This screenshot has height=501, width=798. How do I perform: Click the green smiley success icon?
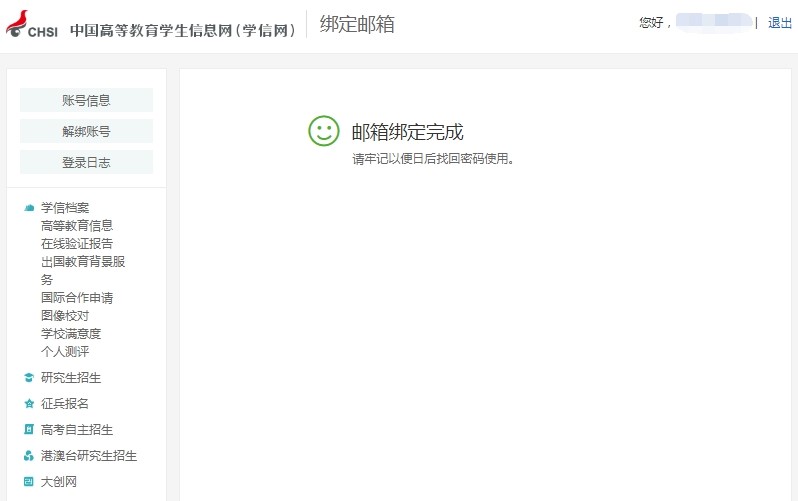coord(324,131)
